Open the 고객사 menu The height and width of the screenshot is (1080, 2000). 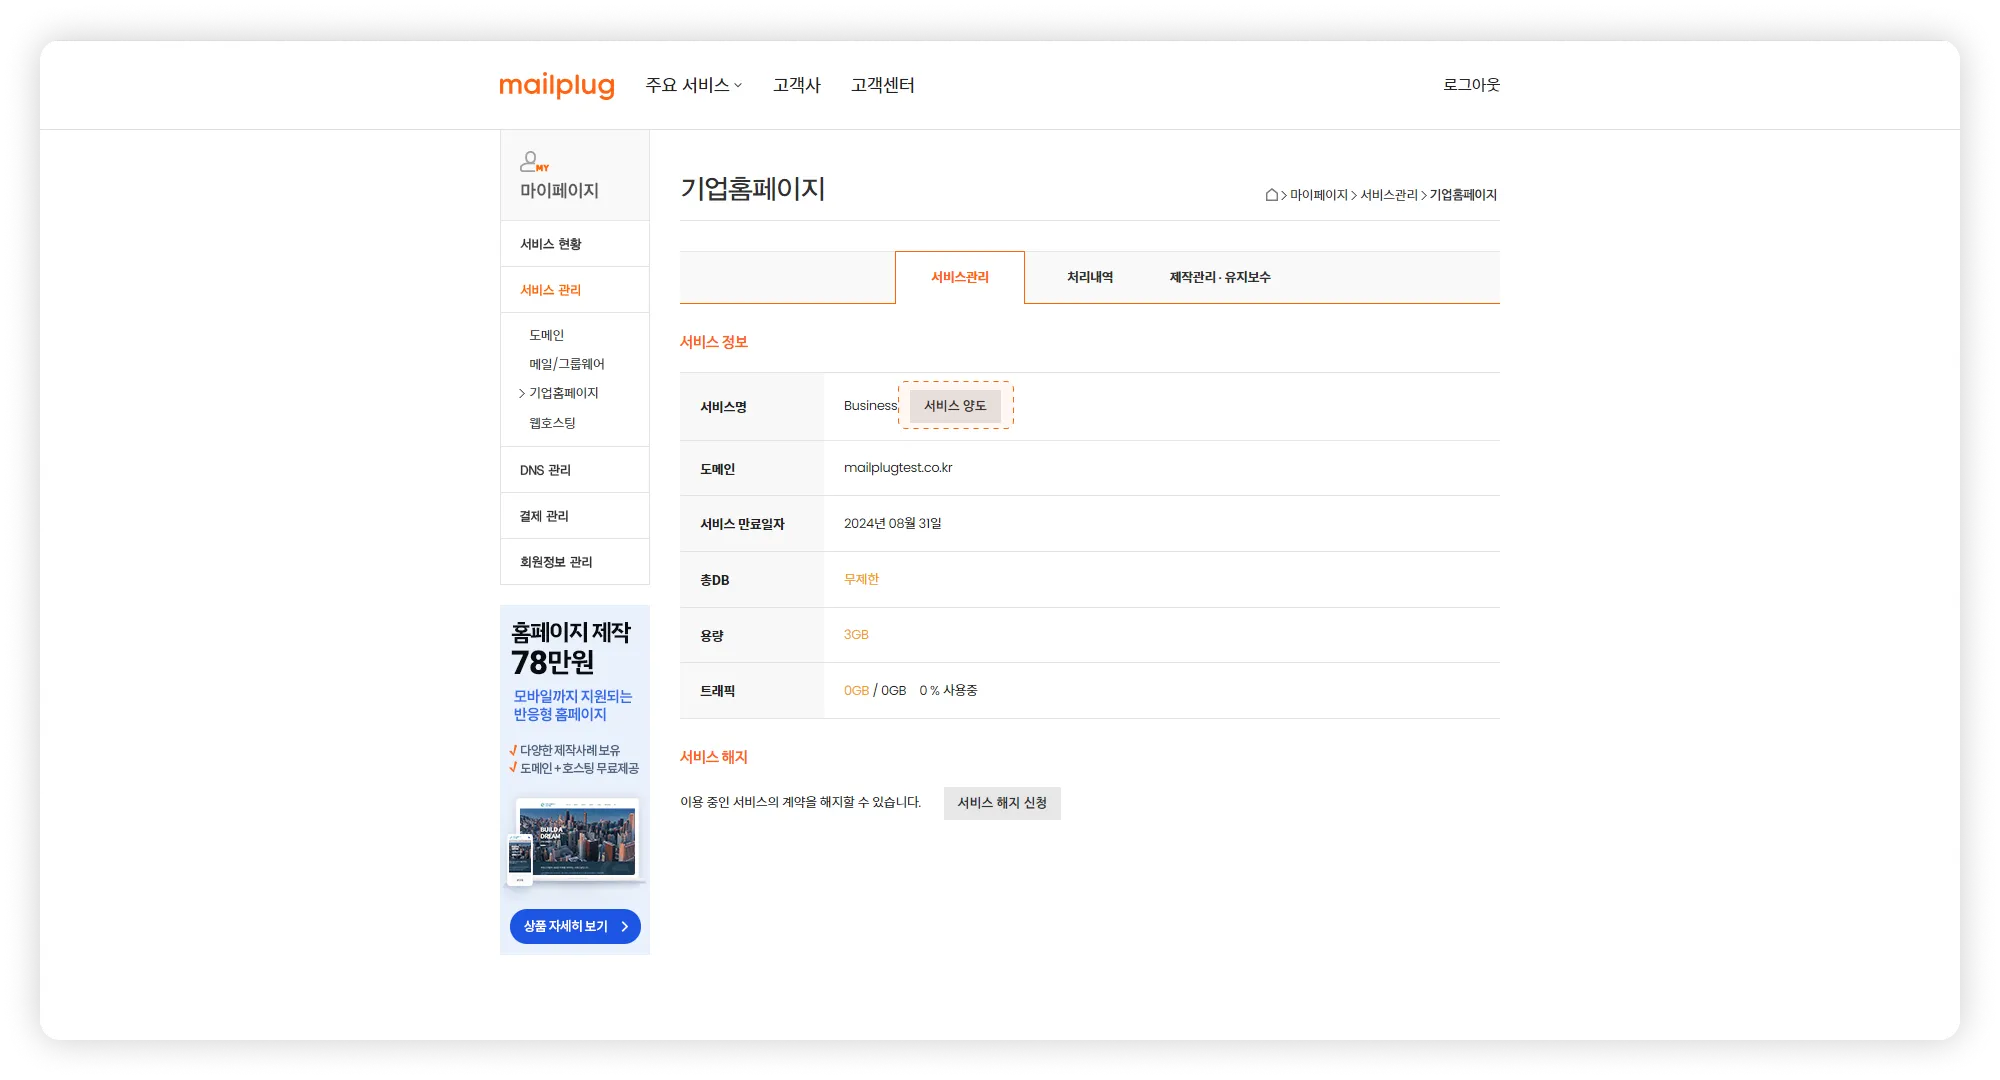[x=796, y=86]
